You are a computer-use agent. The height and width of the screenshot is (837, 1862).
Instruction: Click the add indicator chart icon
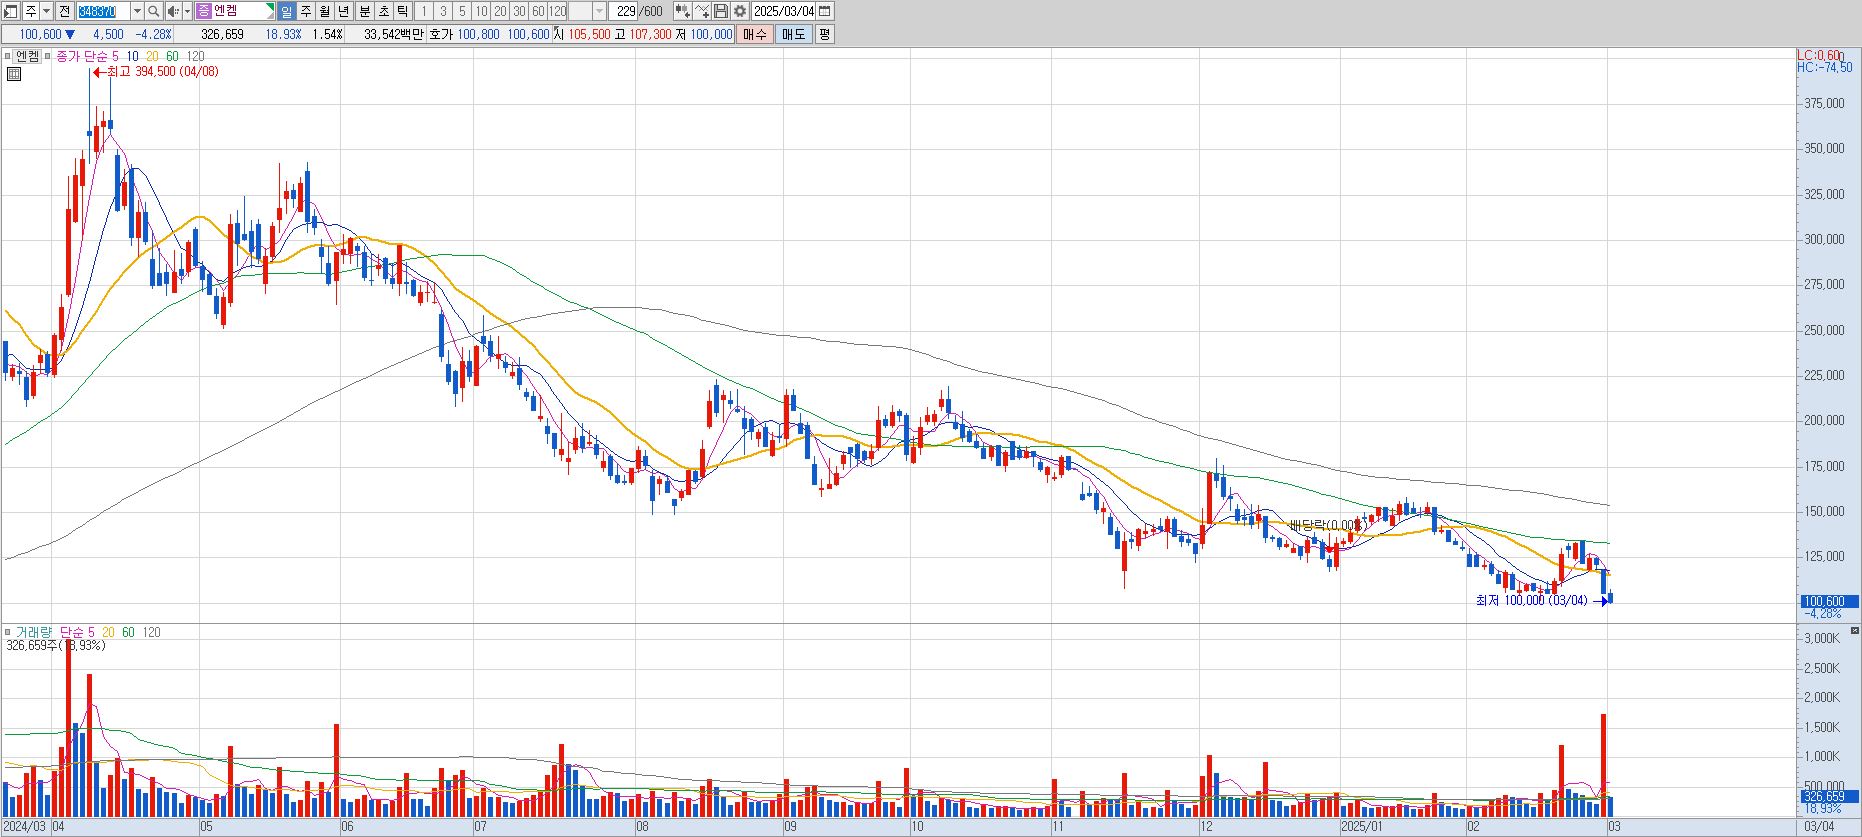pyautogui.click(x=682, y=11)
